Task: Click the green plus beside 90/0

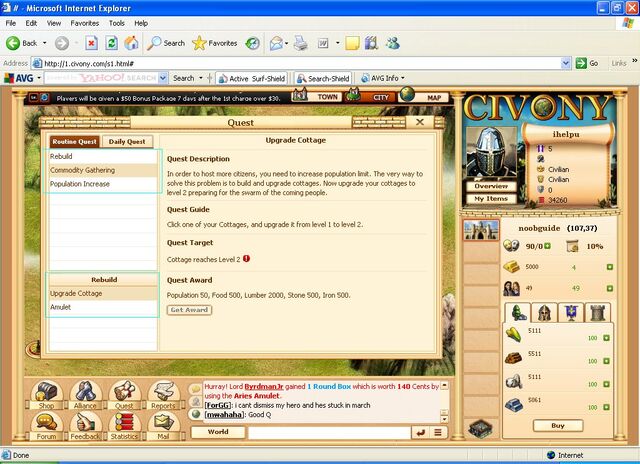Action: pos(547,246)
